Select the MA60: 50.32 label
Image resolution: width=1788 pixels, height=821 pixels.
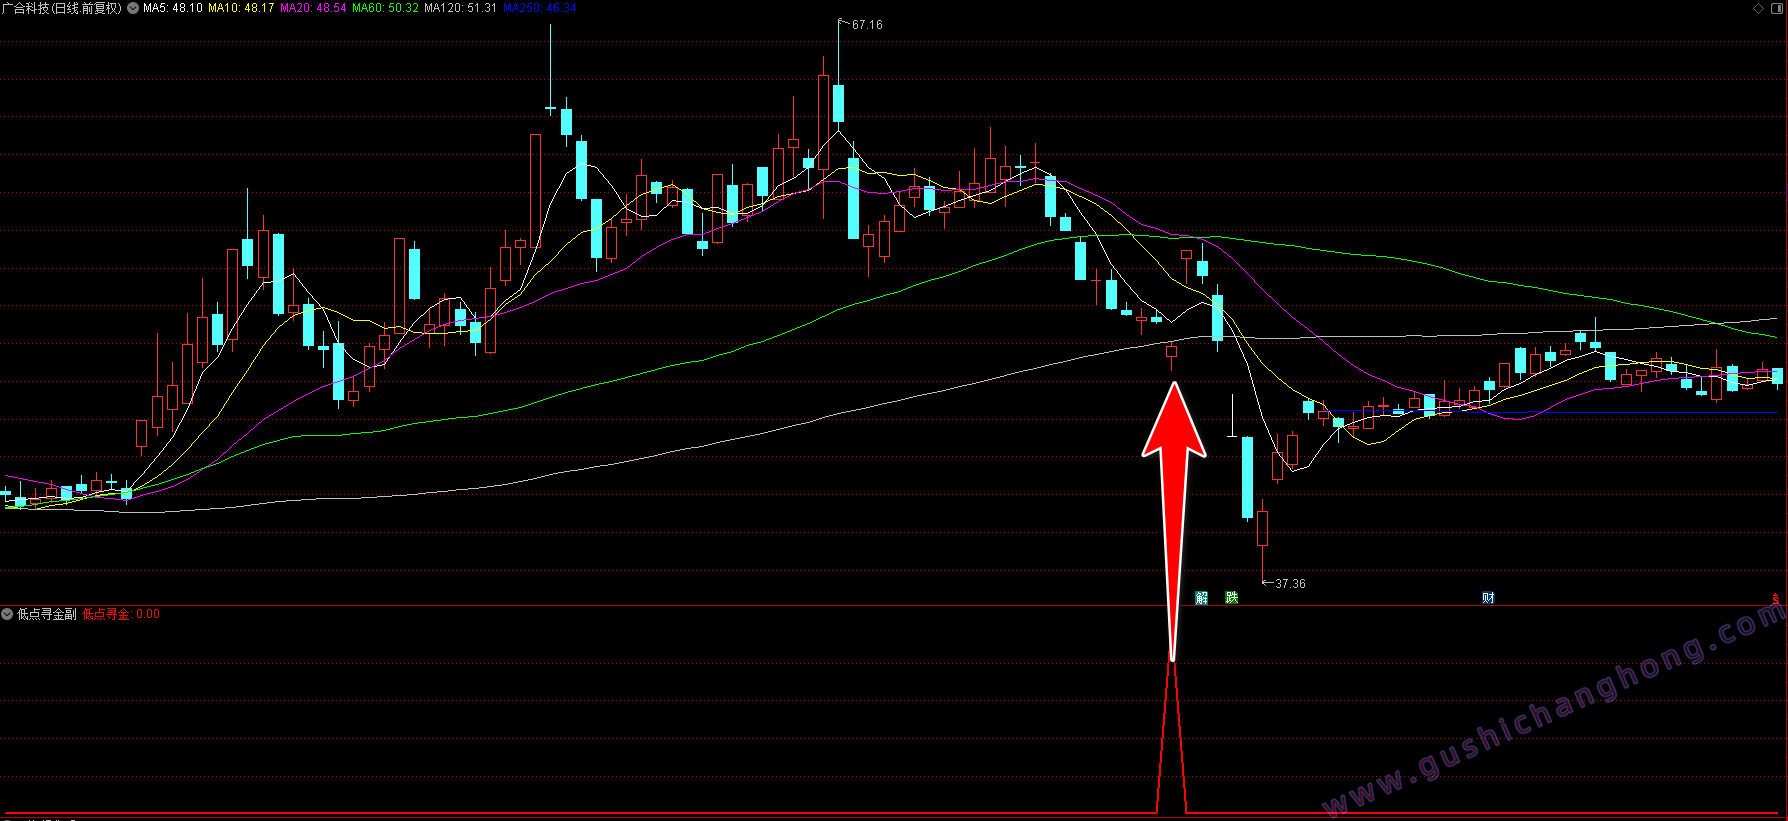tap(385, 8)
